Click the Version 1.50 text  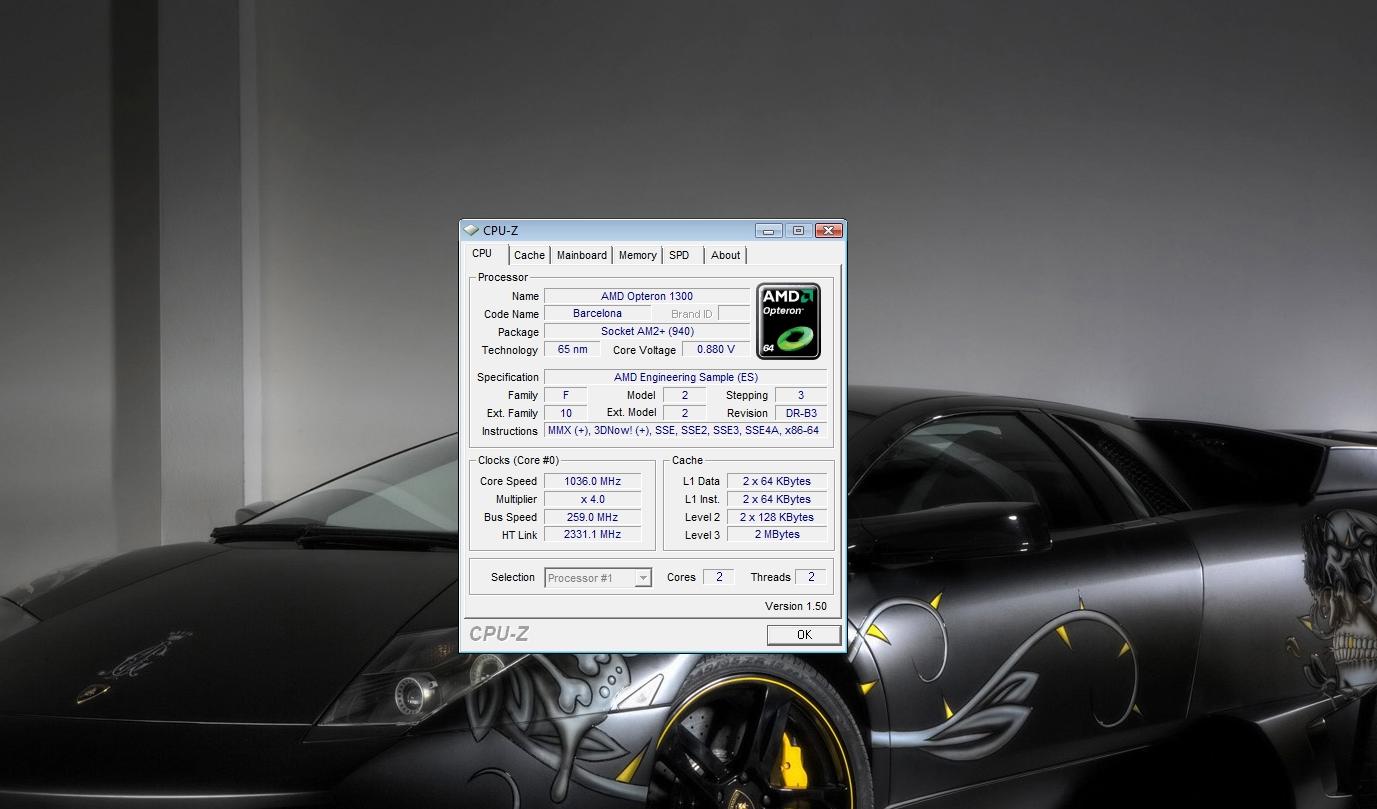tap(796, 606)
